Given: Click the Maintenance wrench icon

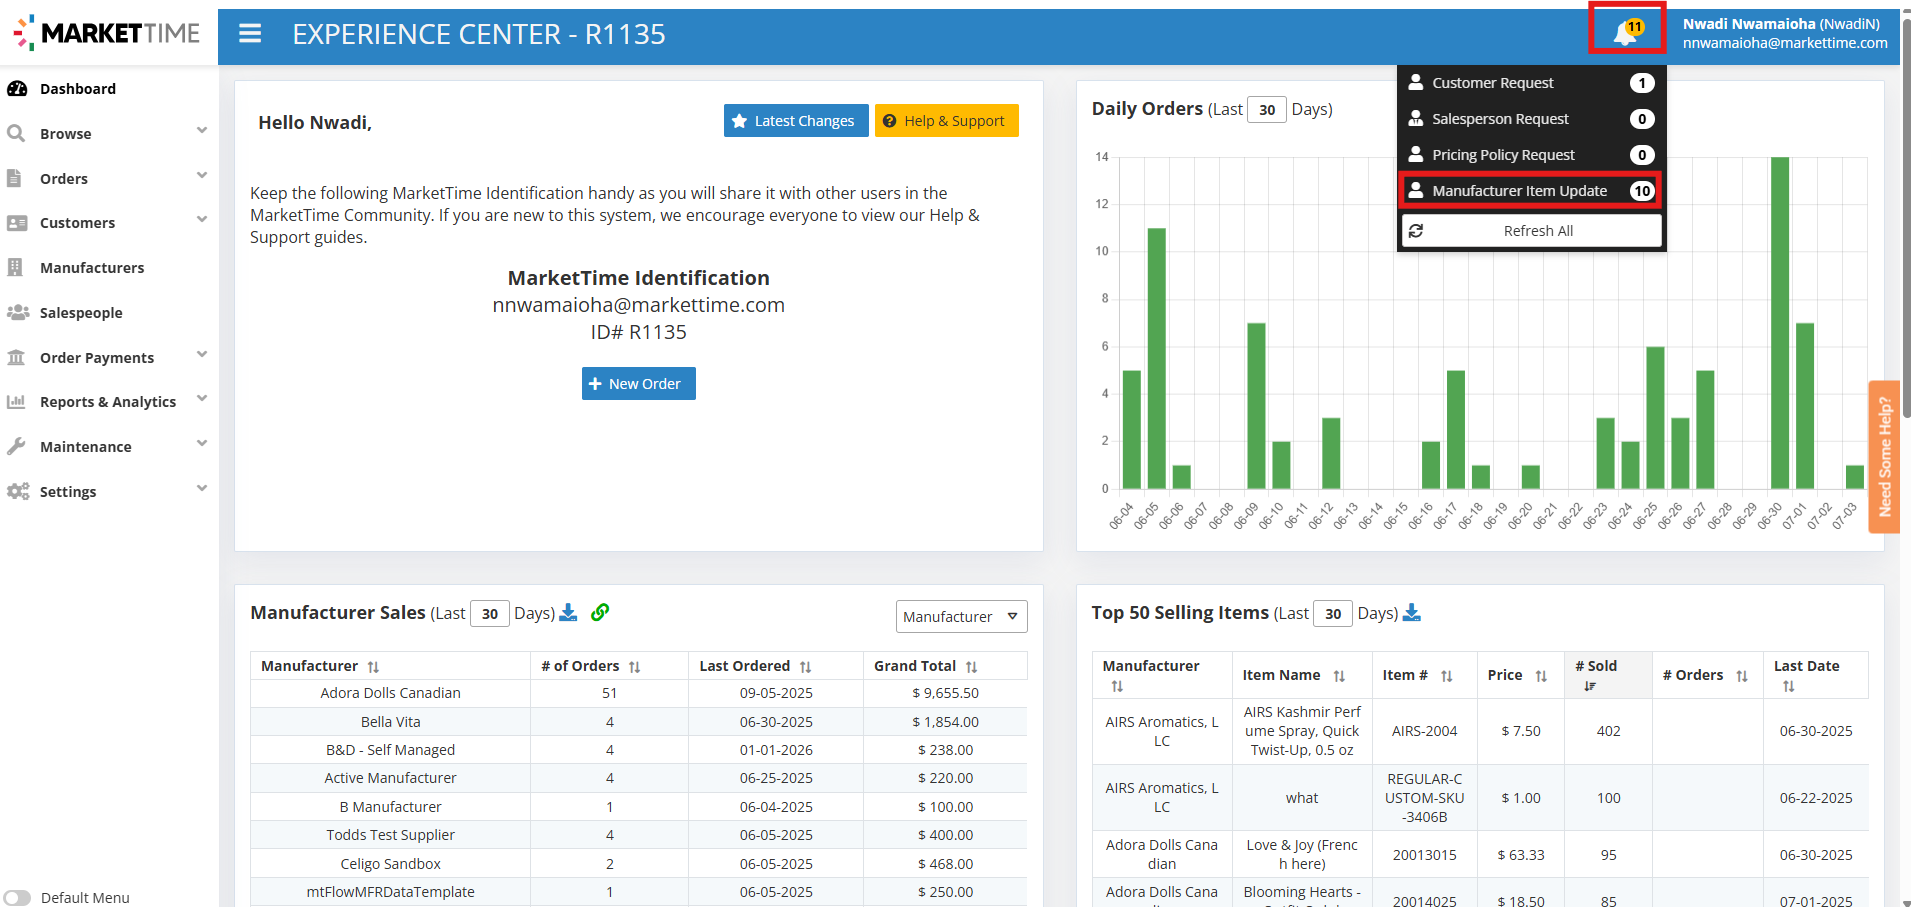Looking at the screenshot, I should click(16, 446).
